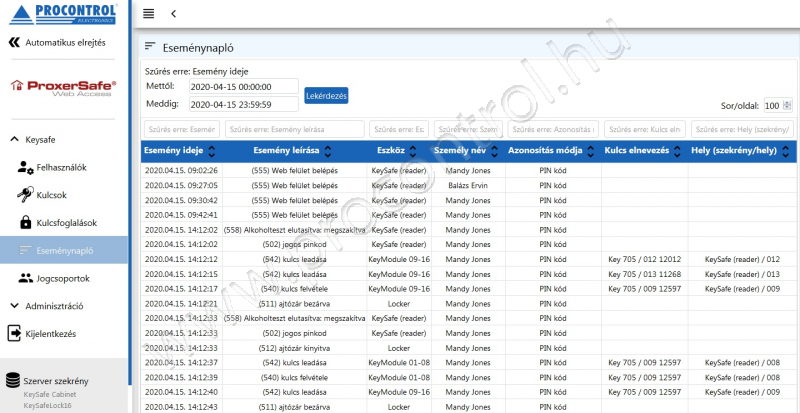
Task: Click the back arrow icon
Action: point(173,14)
